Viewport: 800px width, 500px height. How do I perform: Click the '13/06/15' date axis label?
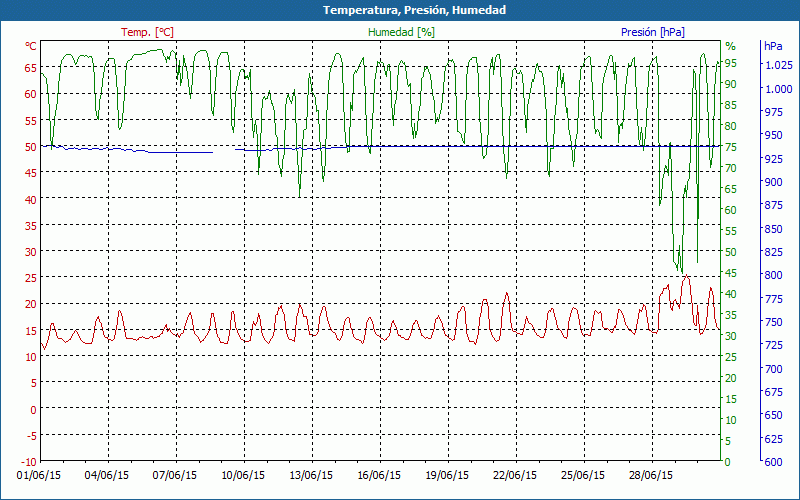pyautogui.click(x=311, y=475)
